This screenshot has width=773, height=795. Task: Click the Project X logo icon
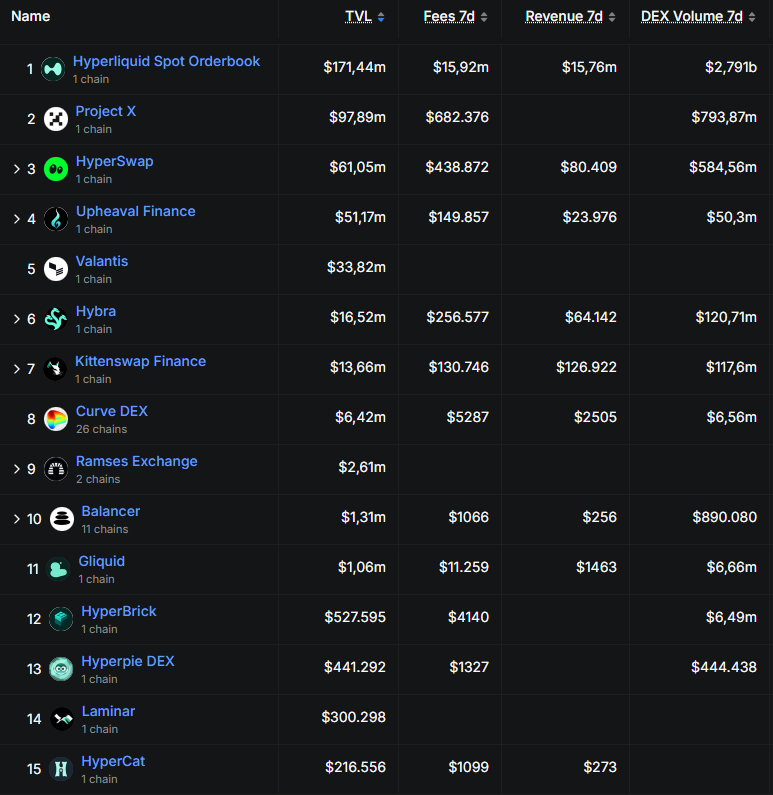56,119
